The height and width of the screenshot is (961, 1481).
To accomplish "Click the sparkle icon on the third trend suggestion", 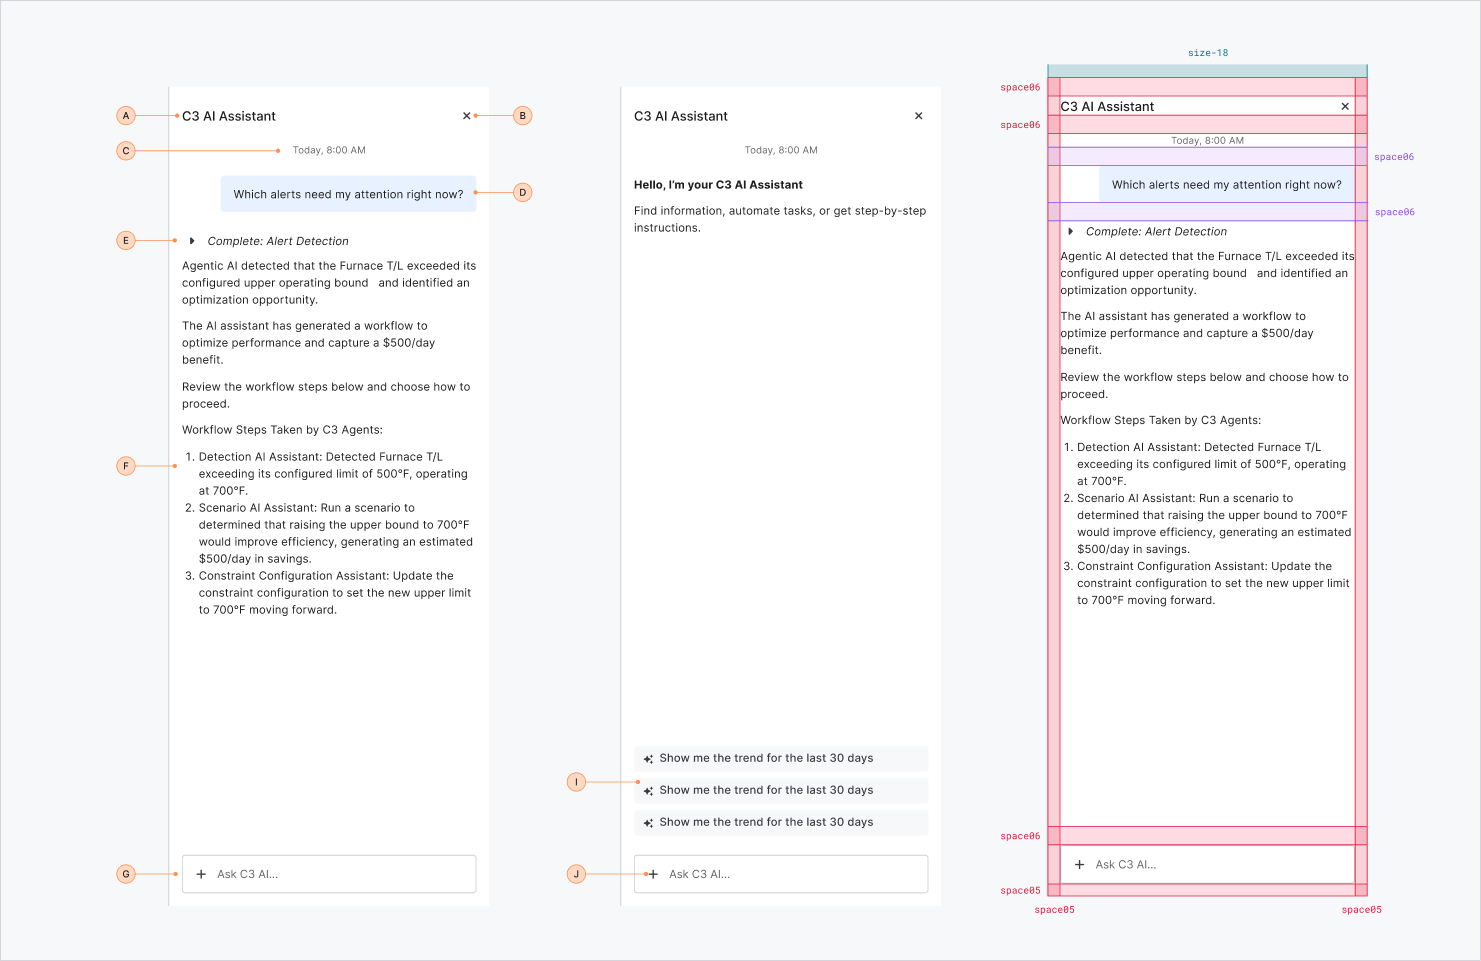I will 648,822.
